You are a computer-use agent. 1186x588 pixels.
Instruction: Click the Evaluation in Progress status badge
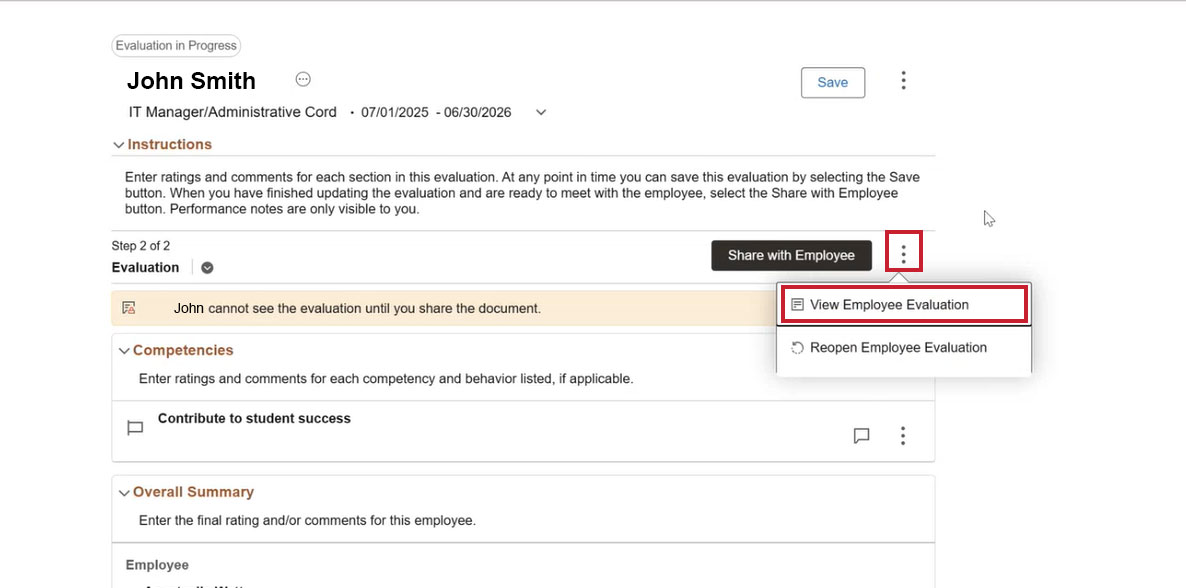176,45
